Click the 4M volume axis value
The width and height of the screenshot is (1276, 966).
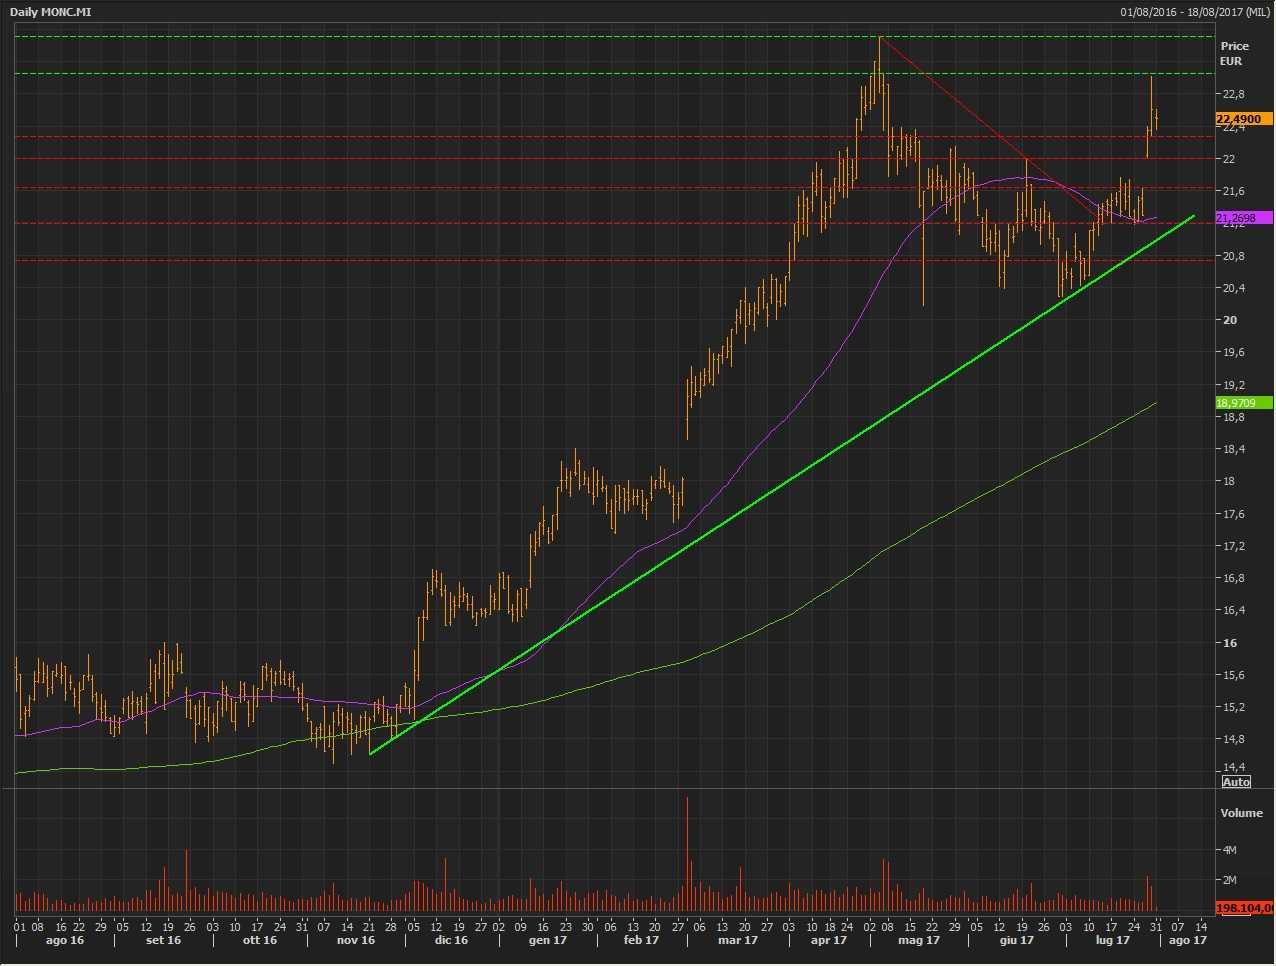[x=1230, y=850]
